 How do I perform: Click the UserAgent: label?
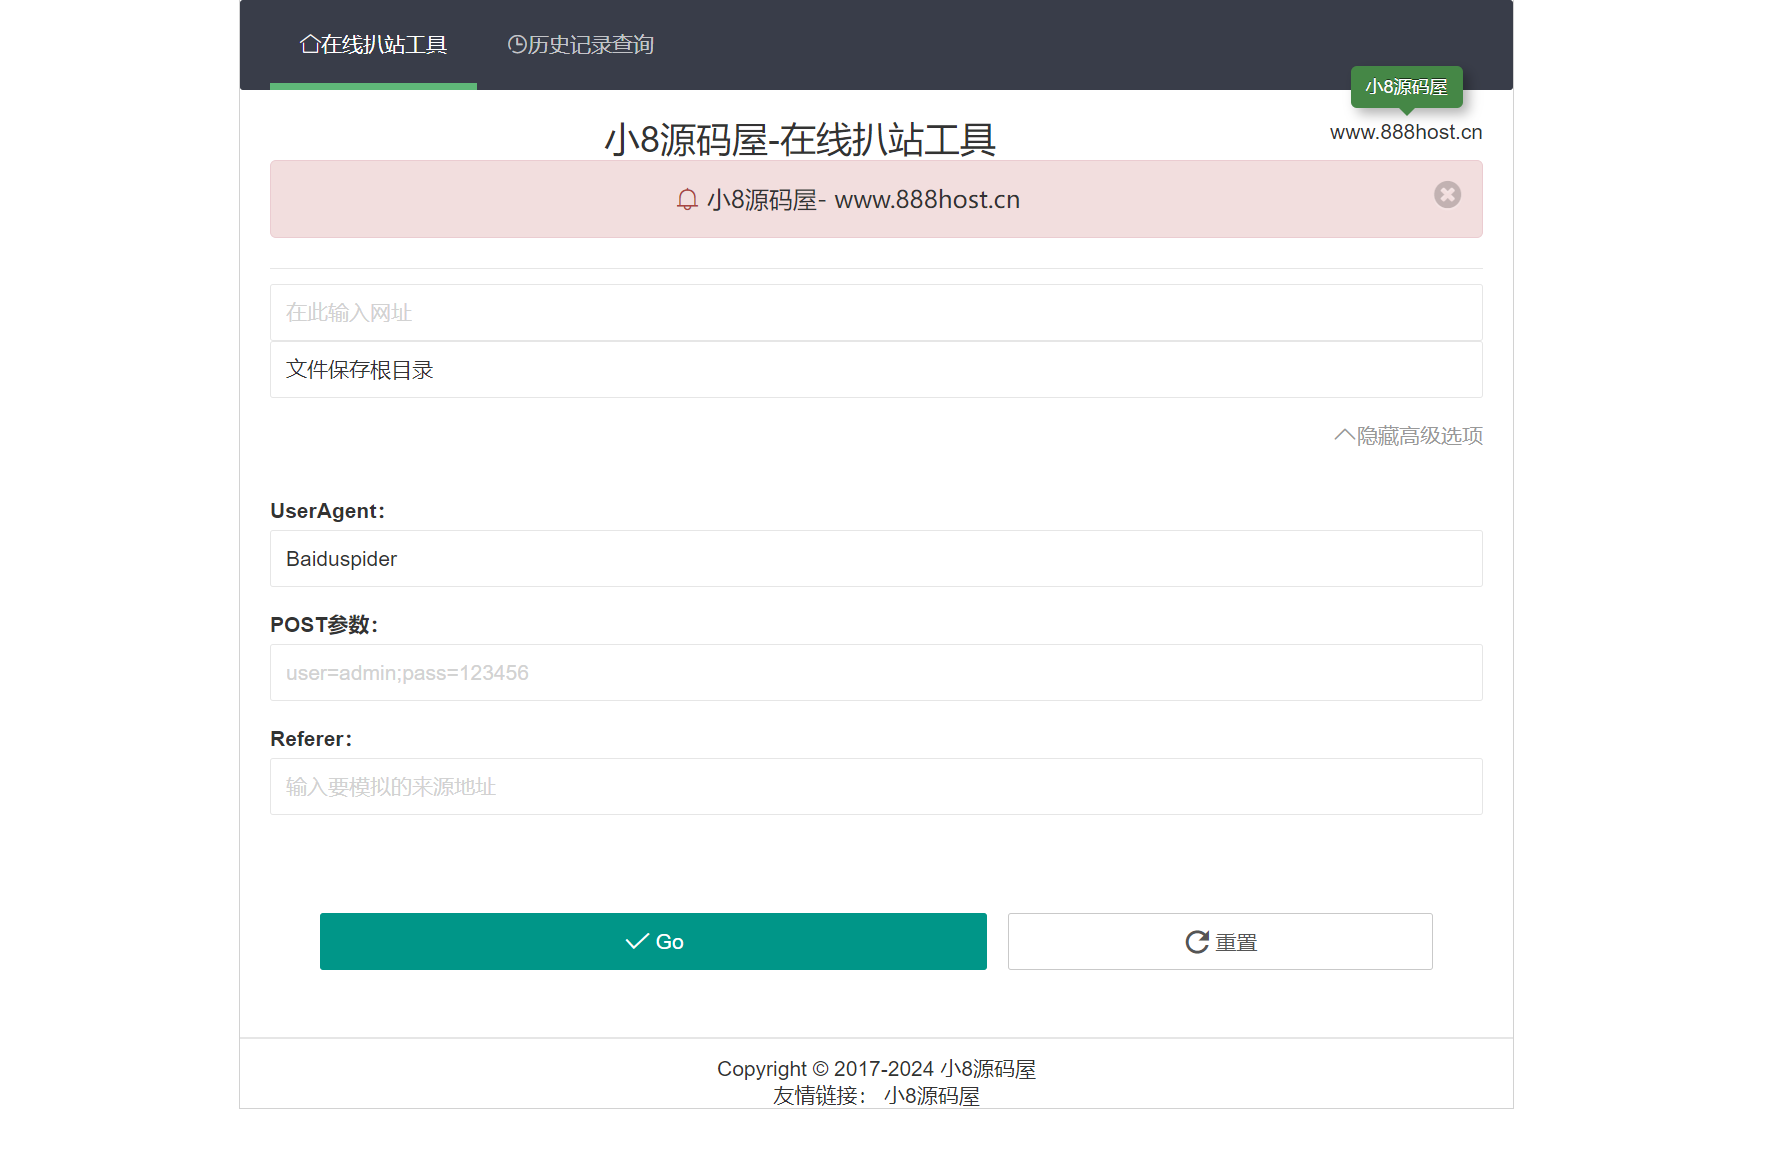[327, 511]
